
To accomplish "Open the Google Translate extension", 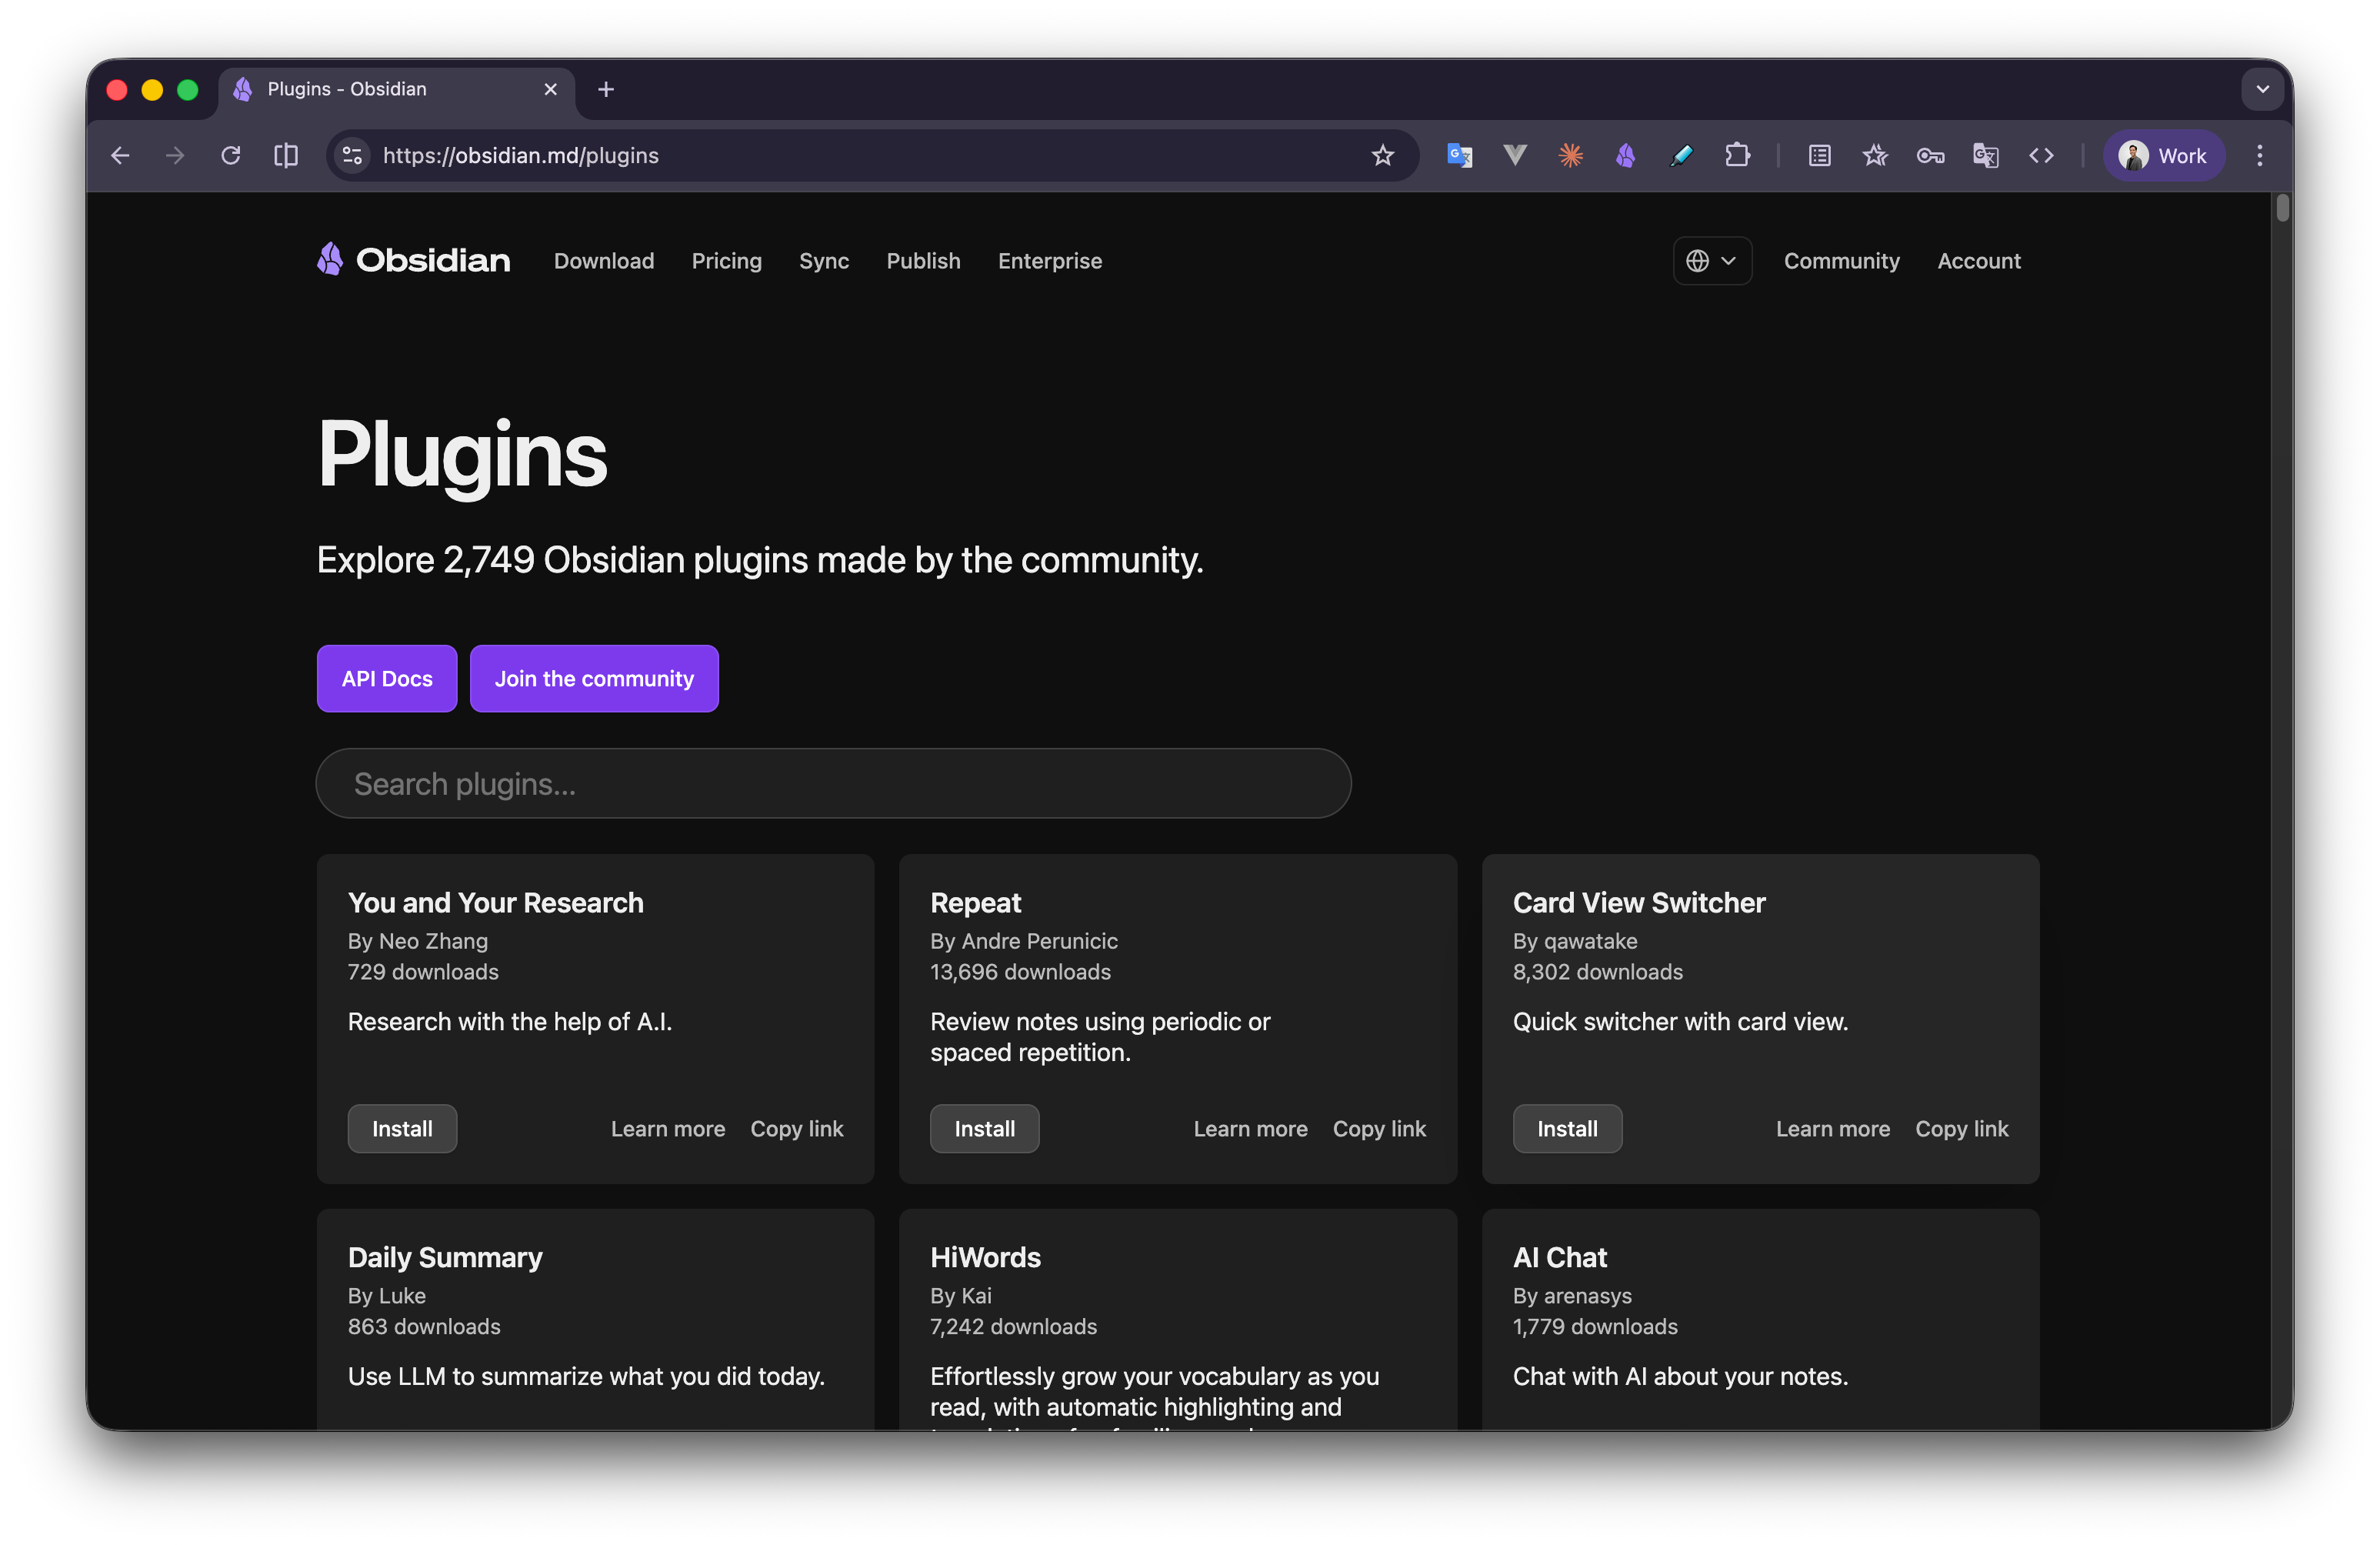I will (1459, 155).
